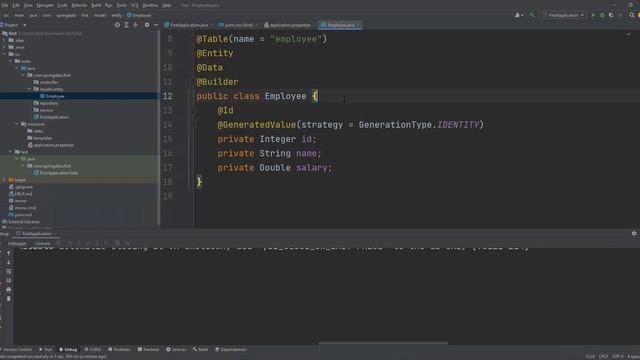Expand the .idea folder node
Viewport: 640px width, 360px height.
(4, 40)
